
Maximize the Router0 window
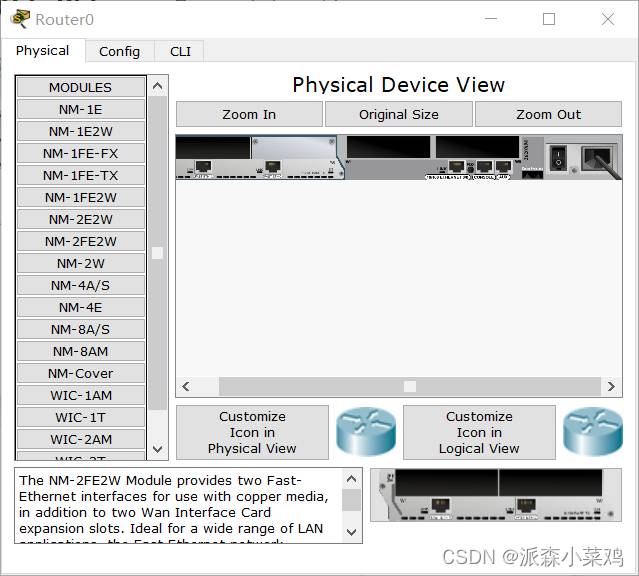(x=549, y=19)
